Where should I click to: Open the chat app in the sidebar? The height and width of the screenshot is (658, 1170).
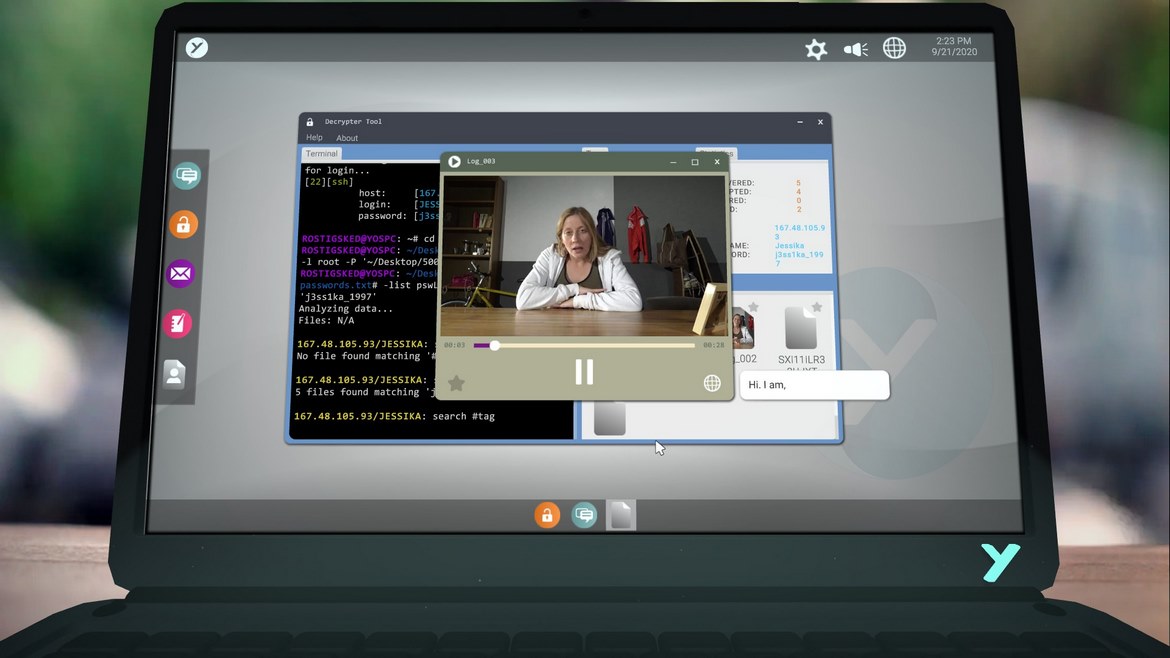click(187, 176)
